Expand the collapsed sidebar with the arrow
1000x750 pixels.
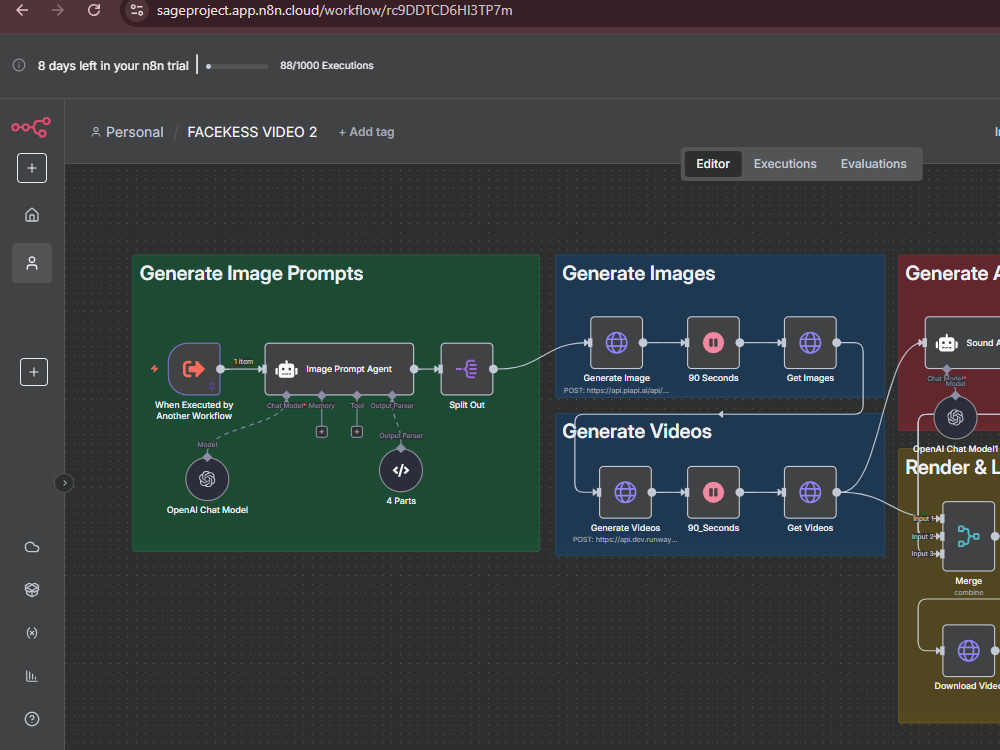pos(64,483)
